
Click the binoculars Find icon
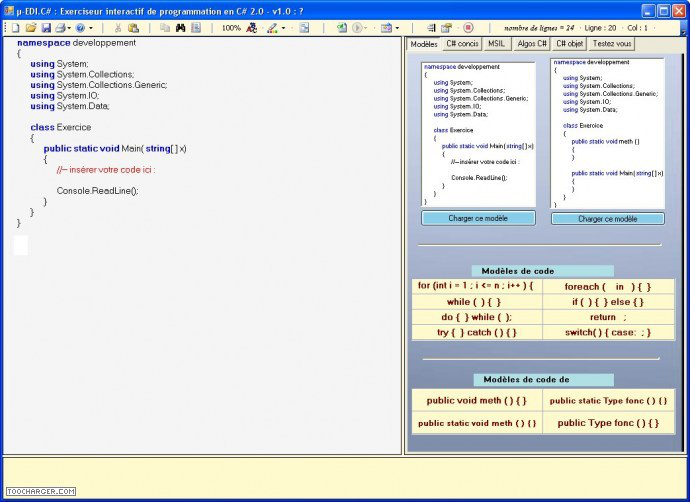pyautogui.click(x=181, y=28)
